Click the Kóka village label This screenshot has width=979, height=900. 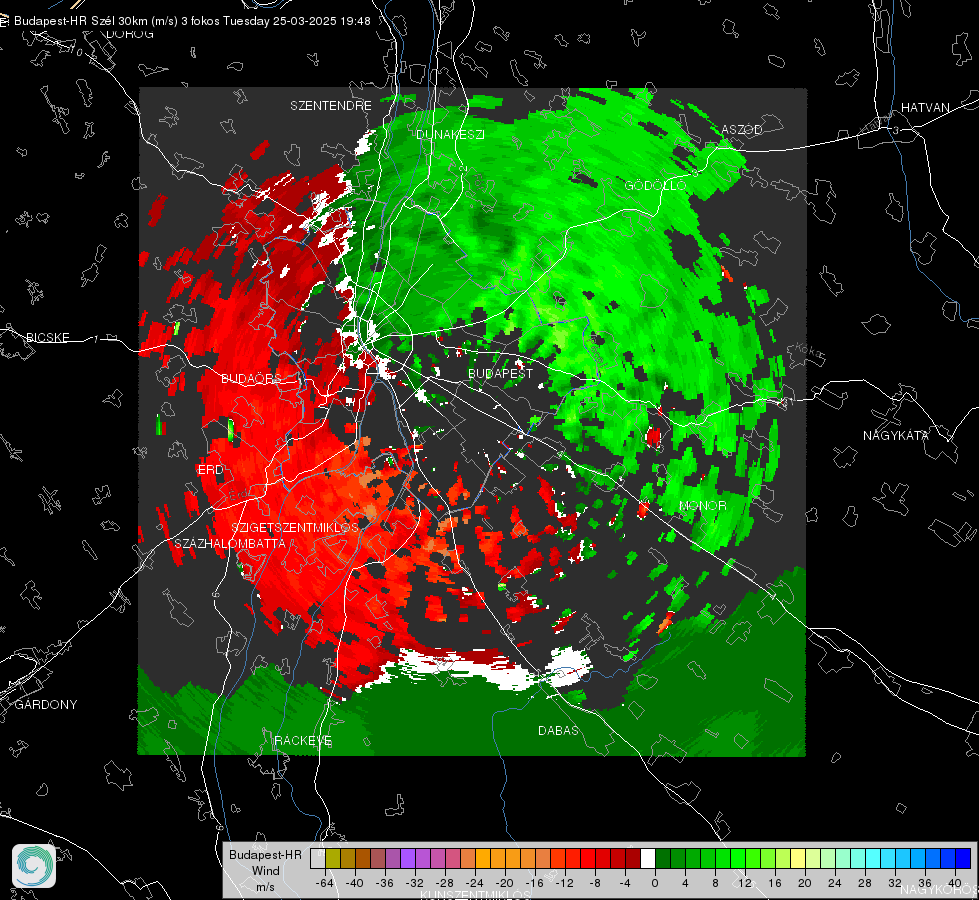coord(810,352)
